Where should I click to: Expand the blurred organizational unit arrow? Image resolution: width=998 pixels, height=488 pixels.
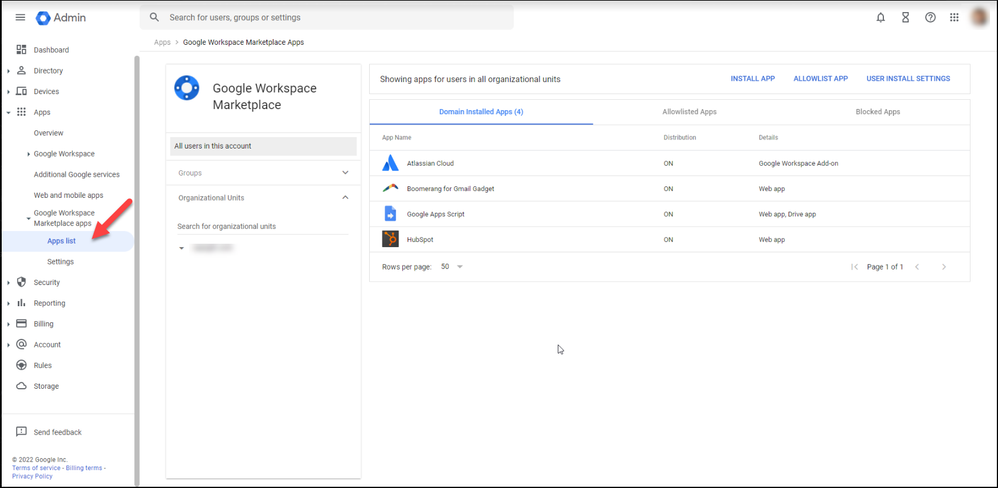(x=181, y=248)
